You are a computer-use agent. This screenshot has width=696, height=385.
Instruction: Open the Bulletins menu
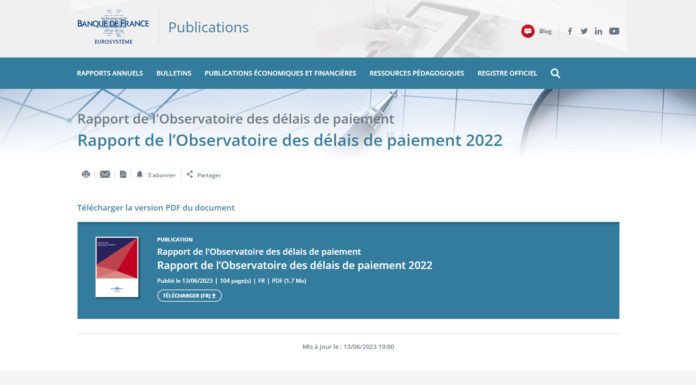pyautogui.click(x=174, y=73)
